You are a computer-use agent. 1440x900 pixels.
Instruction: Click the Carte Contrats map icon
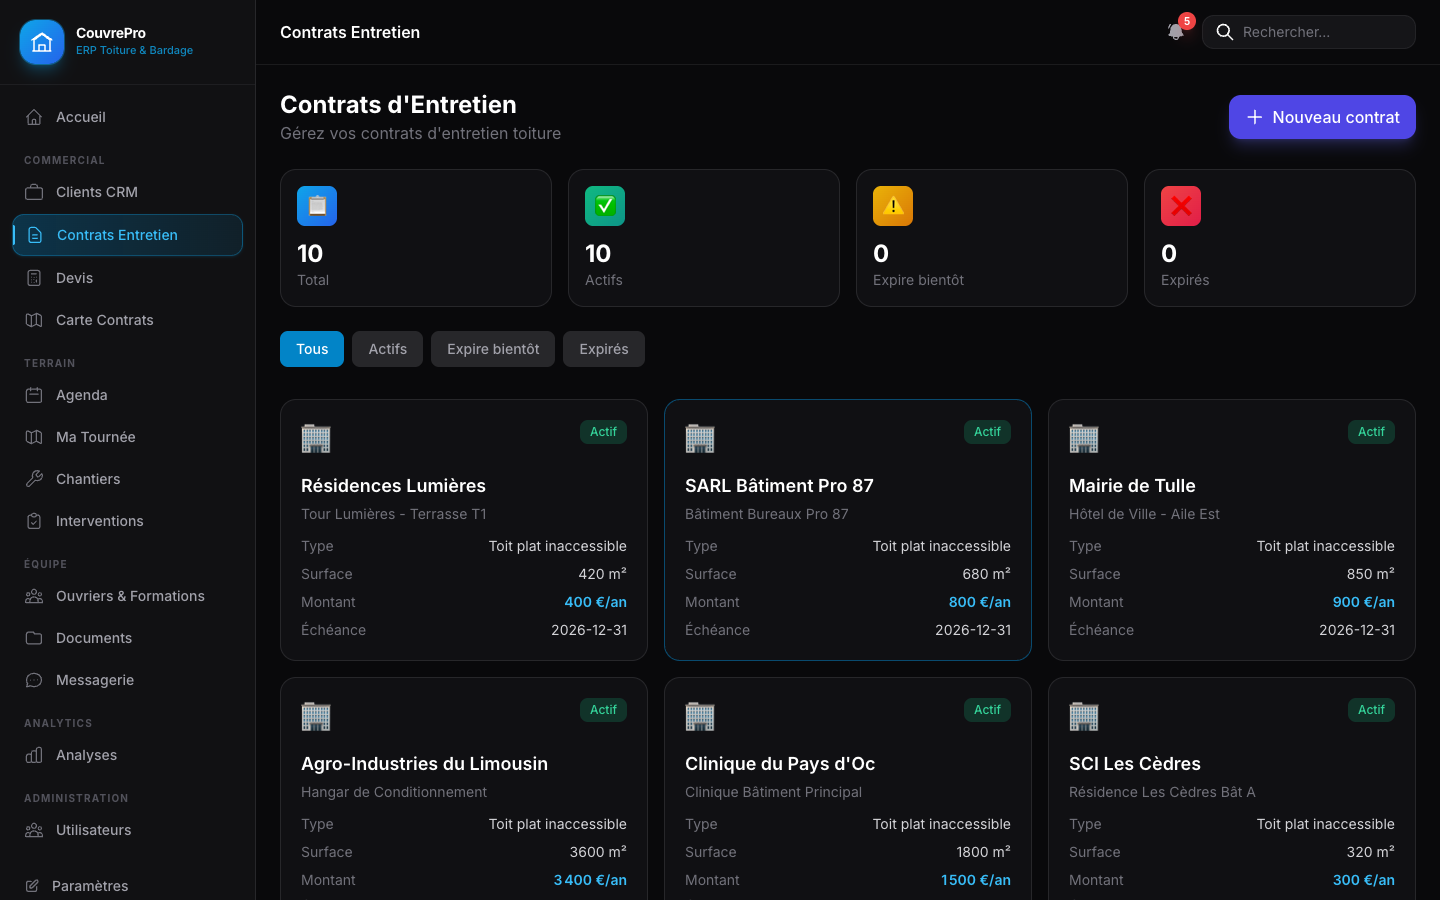(x=34, y=320)
